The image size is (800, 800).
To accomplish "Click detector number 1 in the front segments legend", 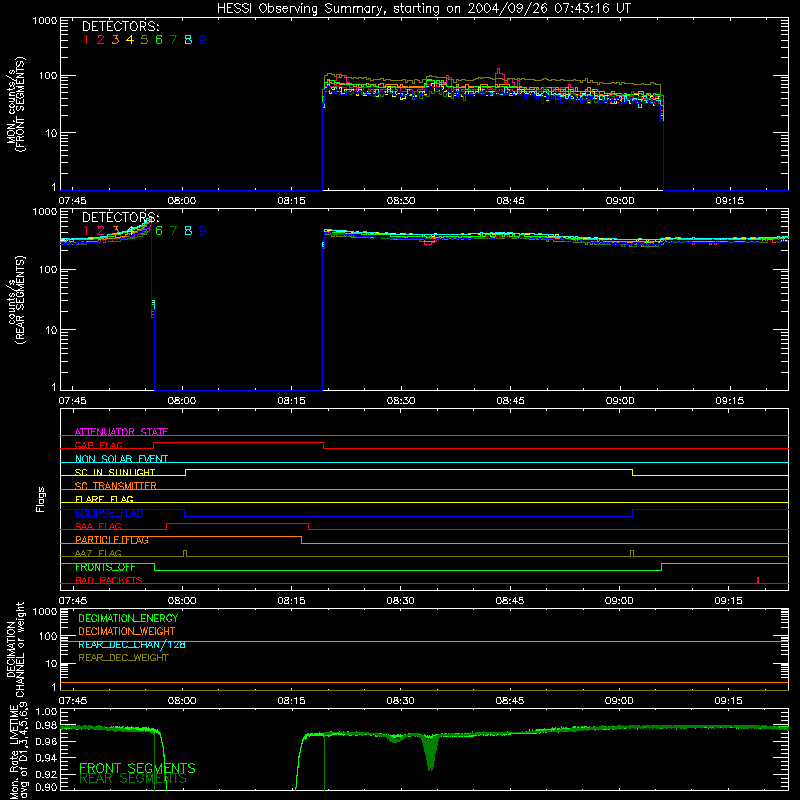I will [x=86, y=40].
